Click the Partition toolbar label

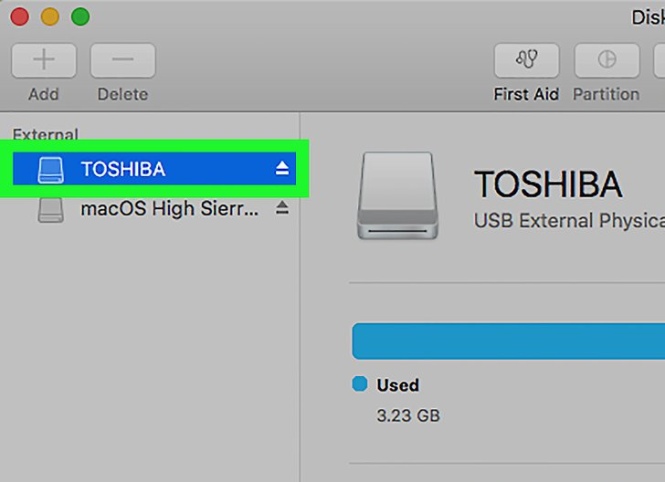point(606,94)
